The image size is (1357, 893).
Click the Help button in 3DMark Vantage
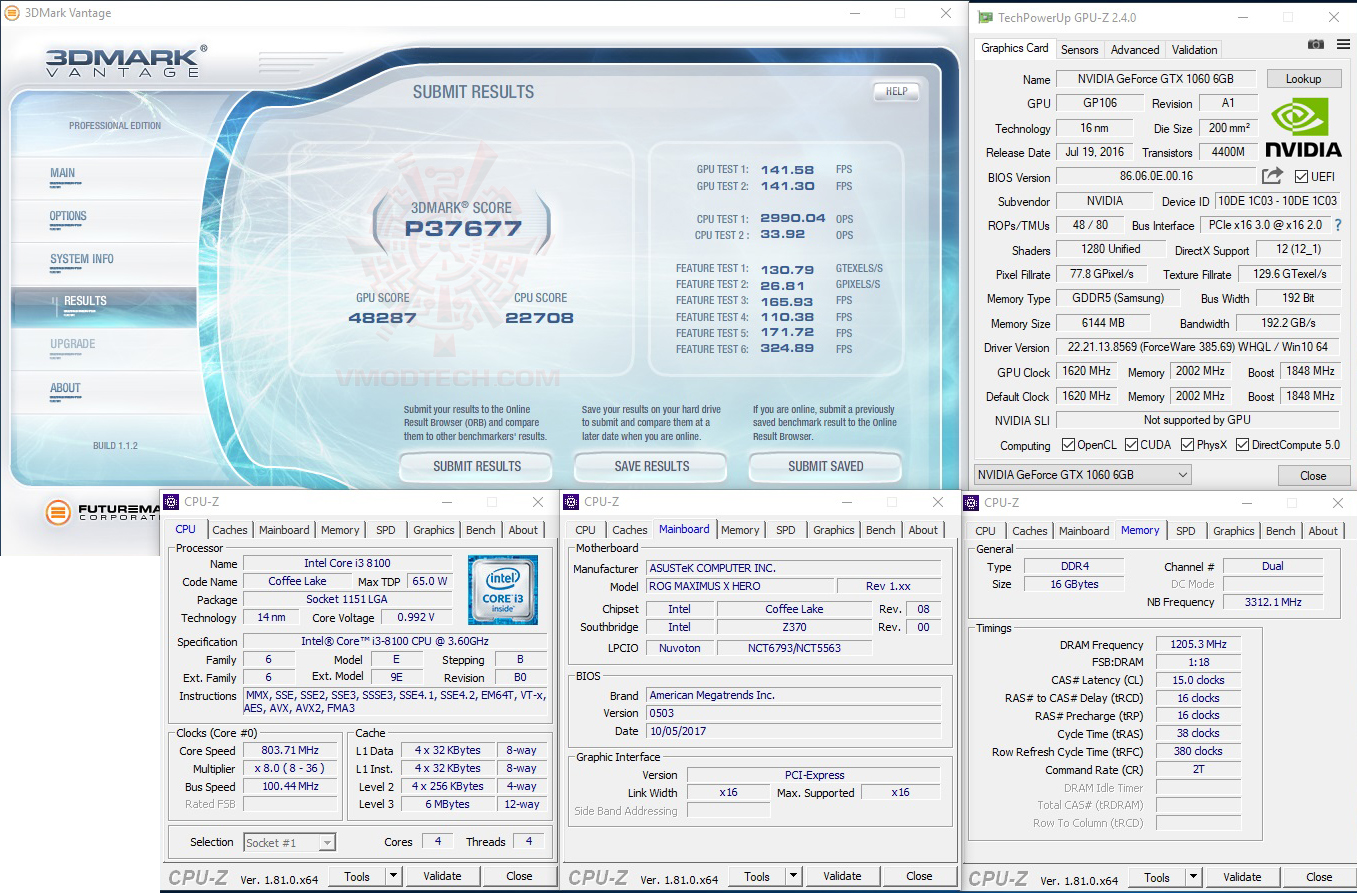coord(896,91)
